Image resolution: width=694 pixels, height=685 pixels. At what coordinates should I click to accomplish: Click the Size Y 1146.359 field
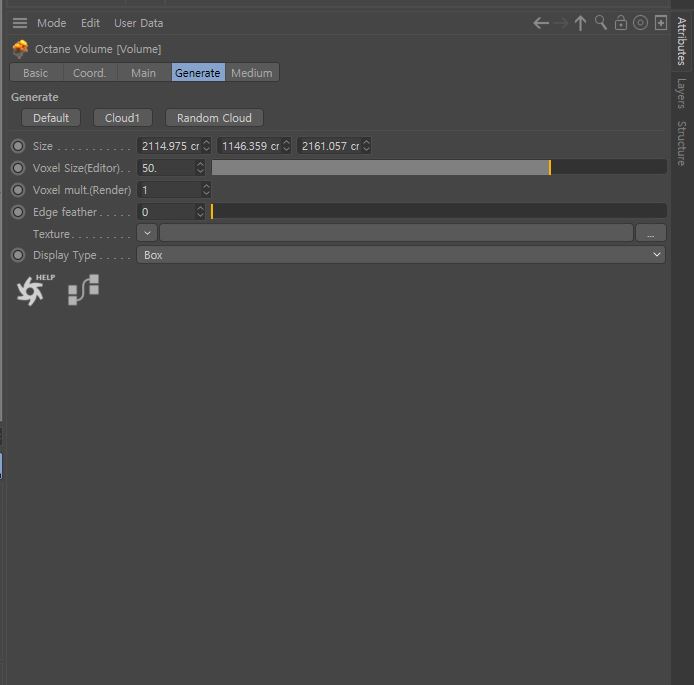(250, 146)
